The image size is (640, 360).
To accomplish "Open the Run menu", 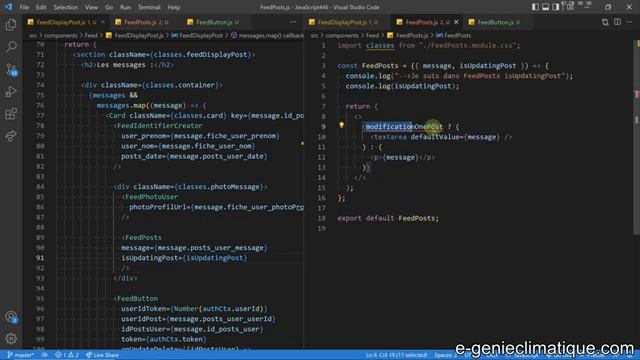I will tap(125, 7).
